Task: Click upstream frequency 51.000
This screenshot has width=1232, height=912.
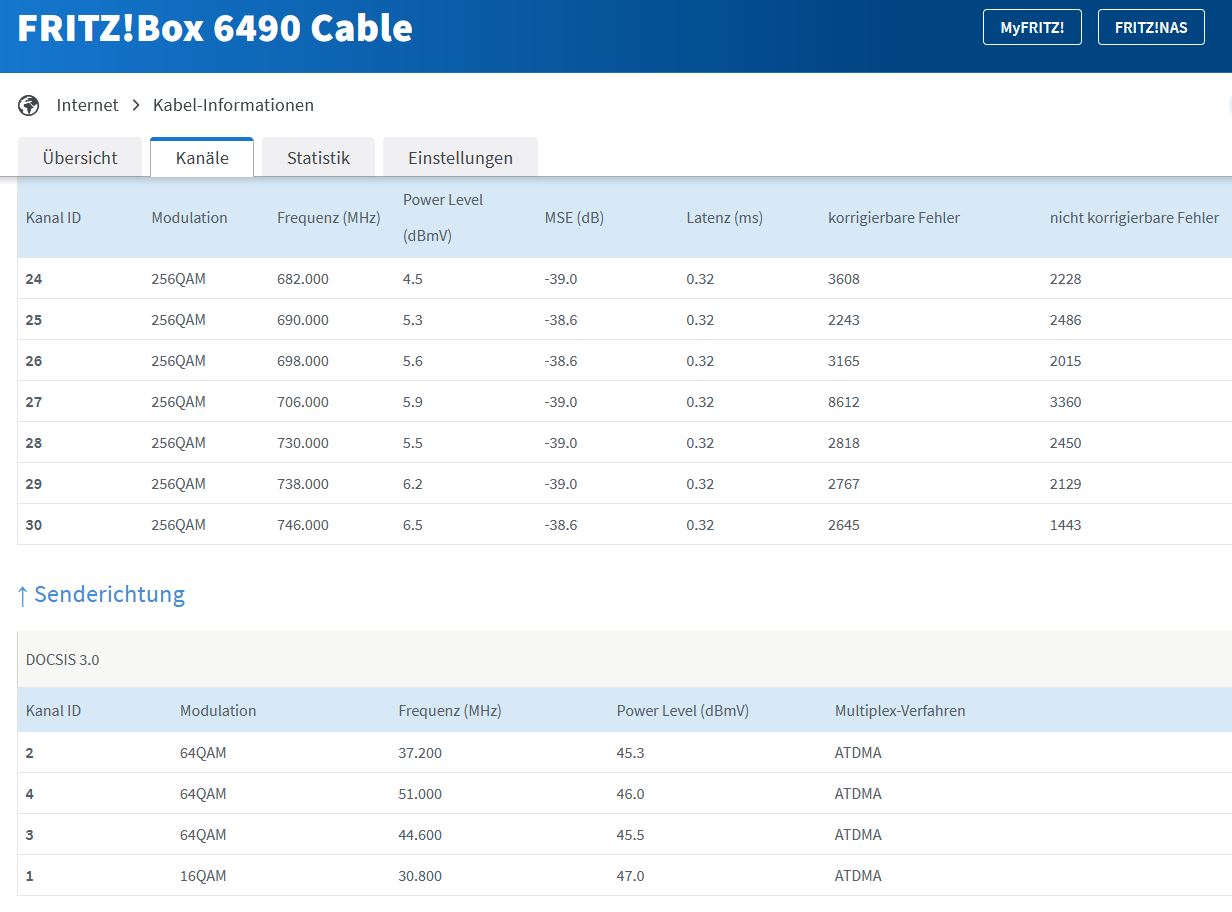Action: (x=420, y=794)
